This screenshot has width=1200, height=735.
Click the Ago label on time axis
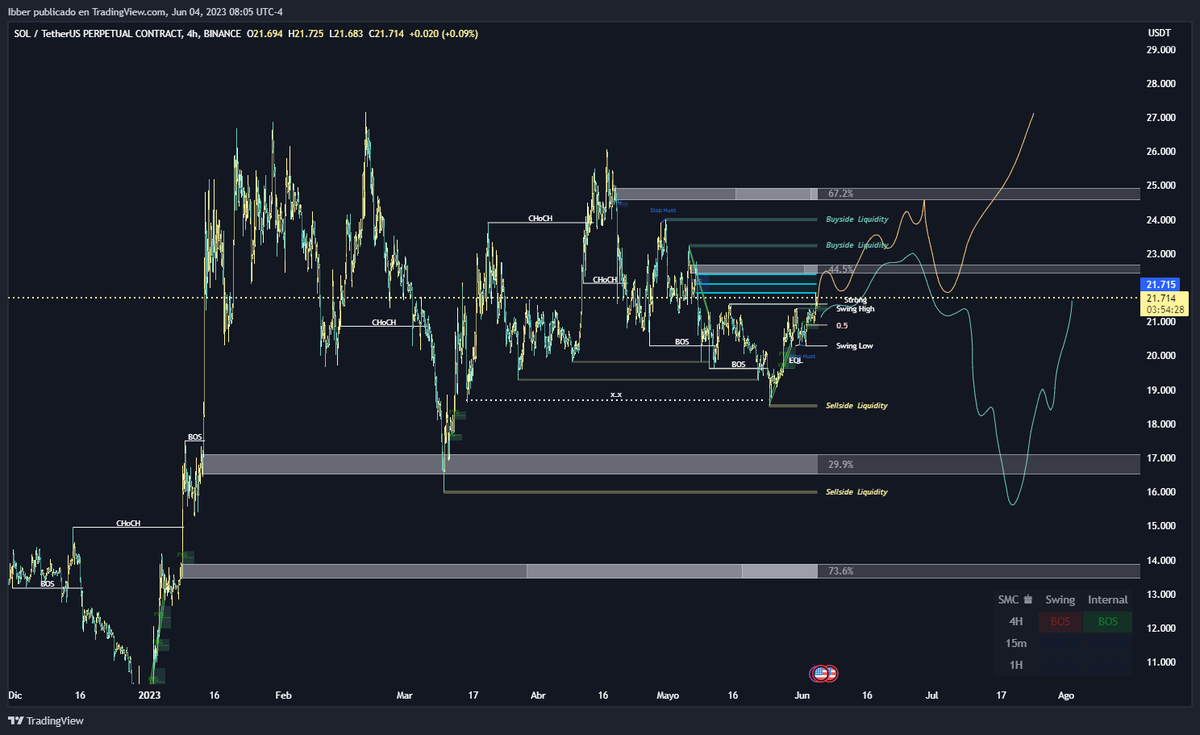(1066, 694)
